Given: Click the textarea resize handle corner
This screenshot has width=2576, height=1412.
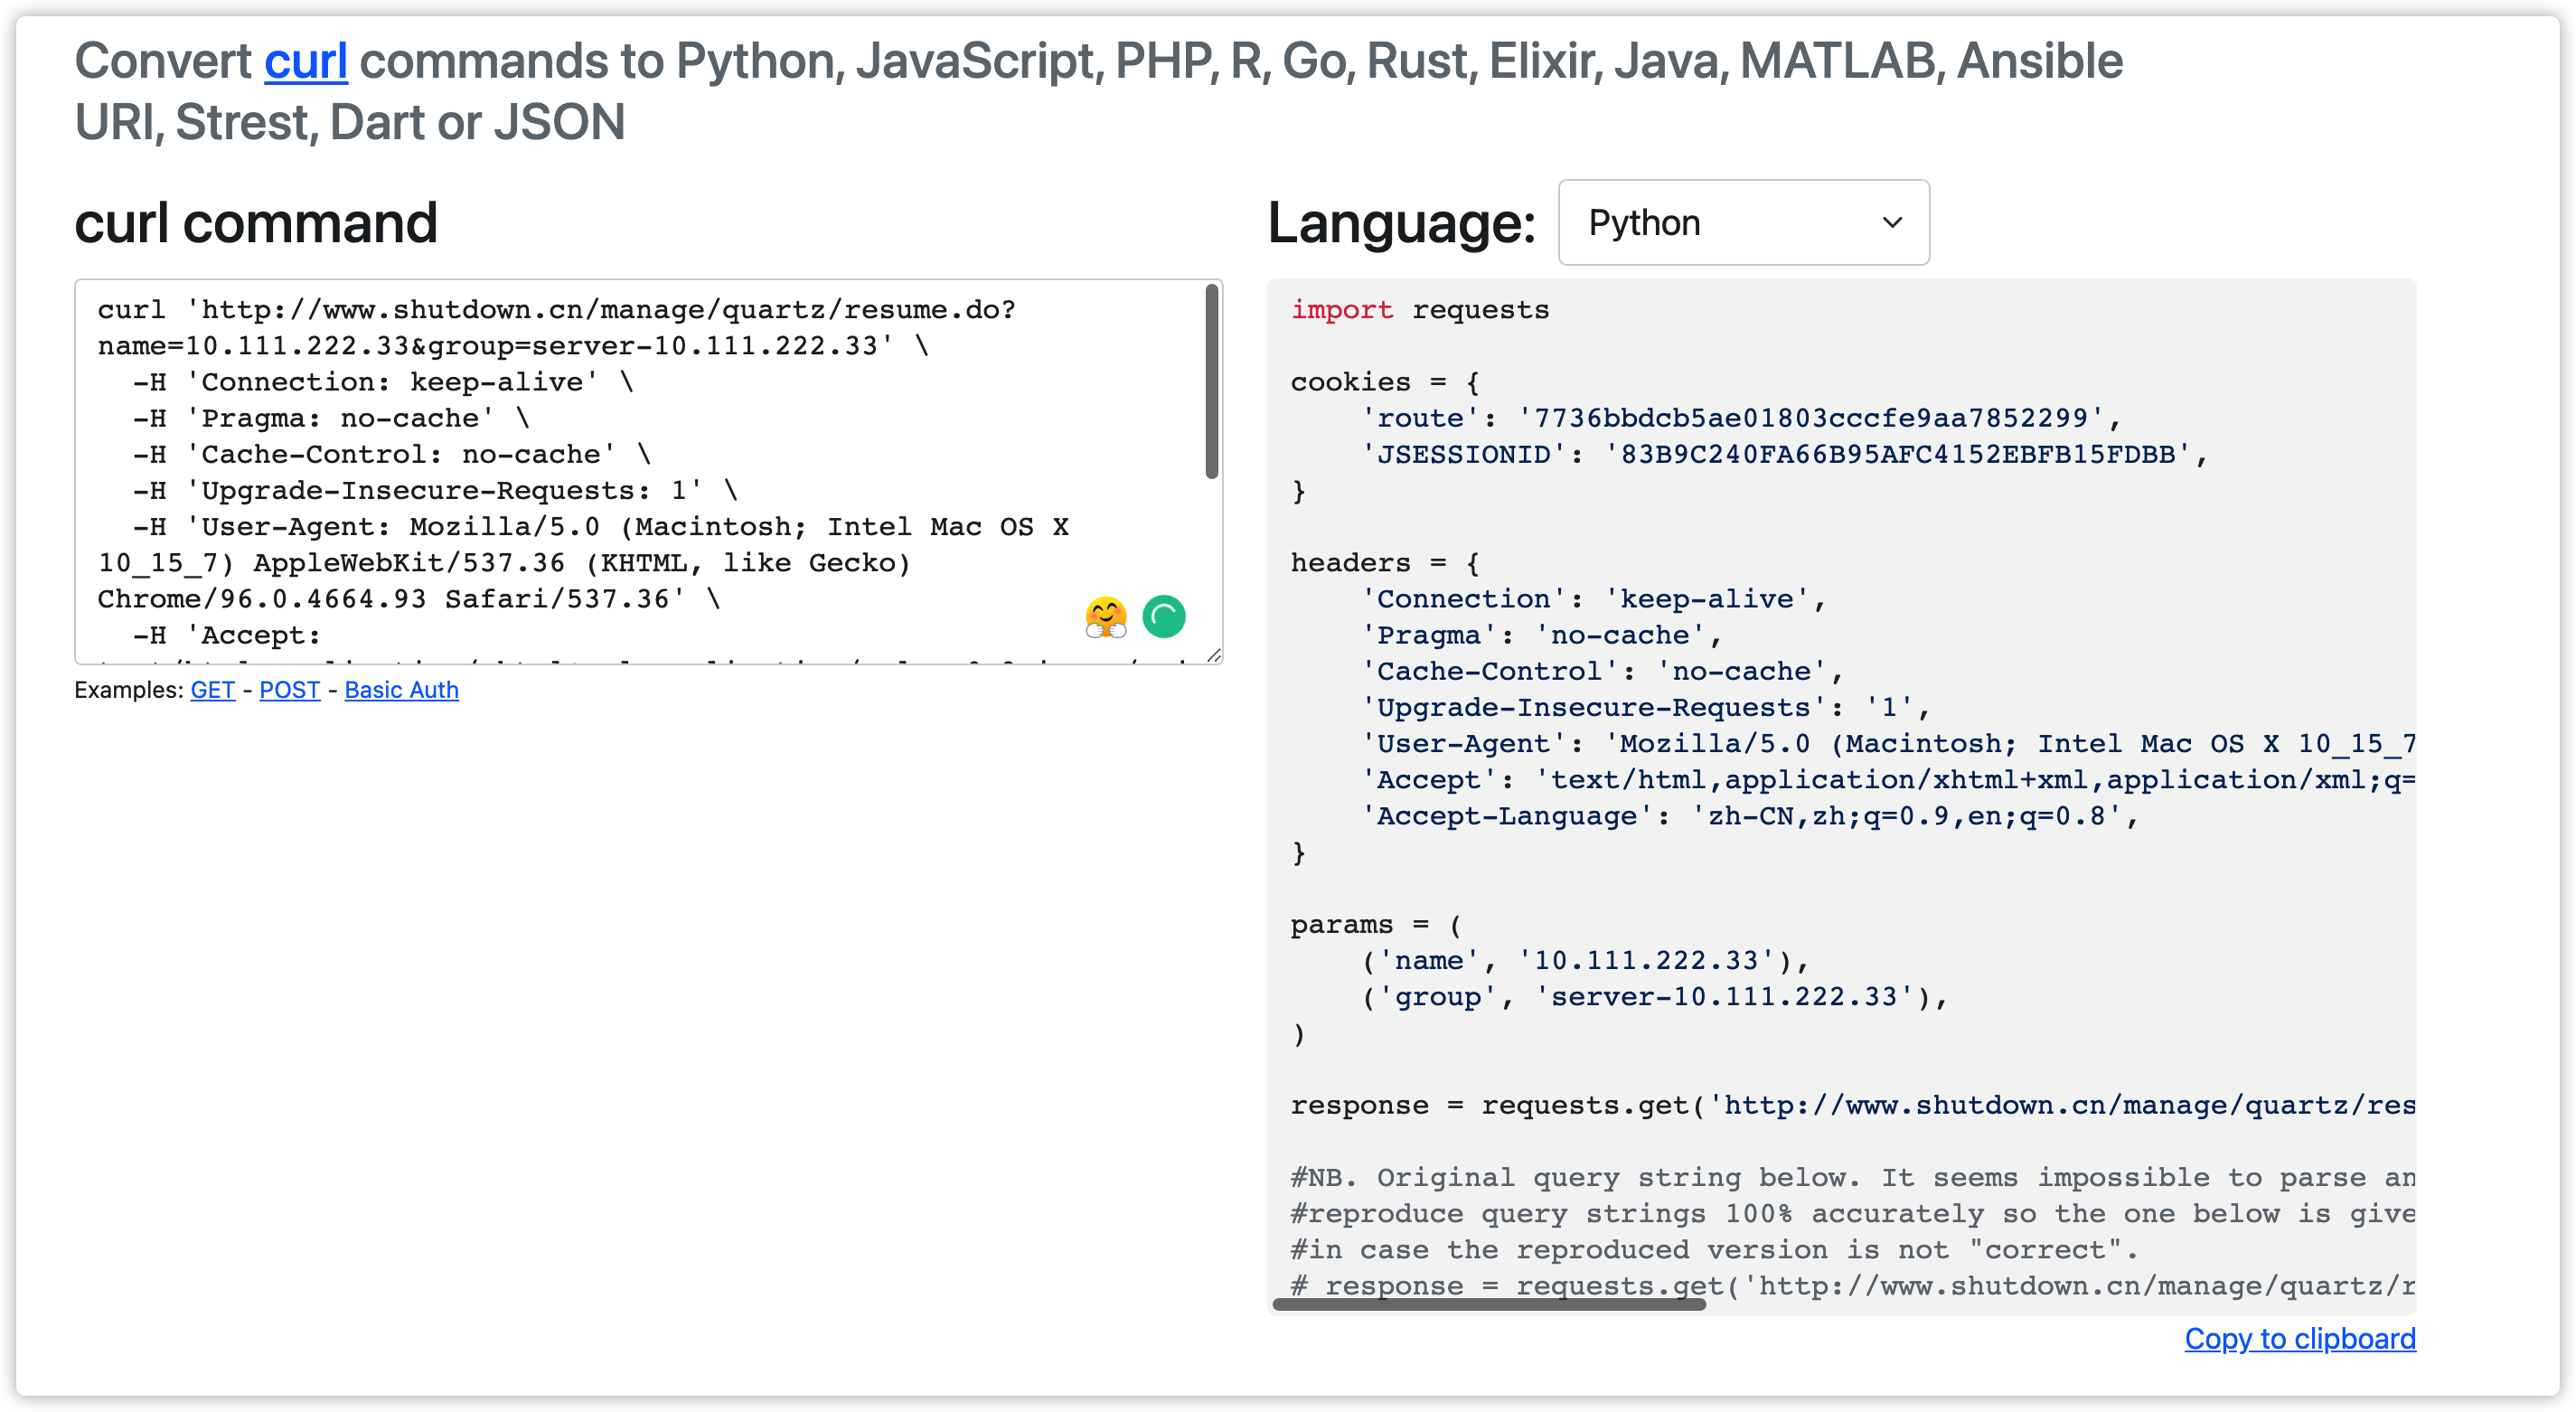Looking at the screenshot, I should (1213, 655).
